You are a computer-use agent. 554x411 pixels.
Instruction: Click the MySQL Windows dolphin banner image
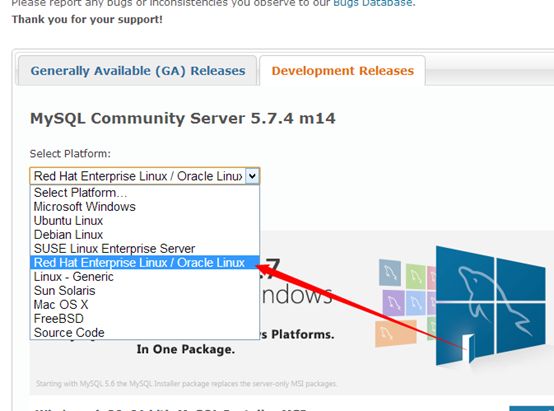[490, 306]
